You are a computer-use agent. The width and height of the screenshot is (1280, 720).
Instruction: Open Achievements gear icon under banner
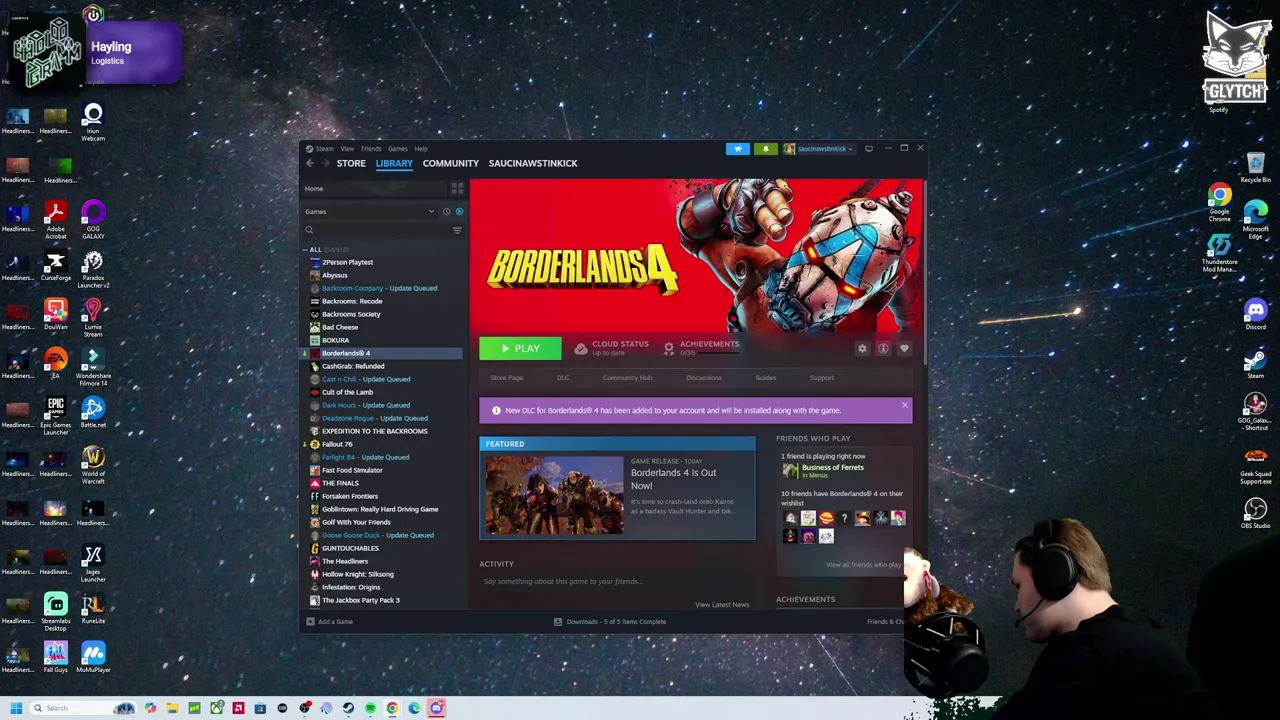click(669, 348)
